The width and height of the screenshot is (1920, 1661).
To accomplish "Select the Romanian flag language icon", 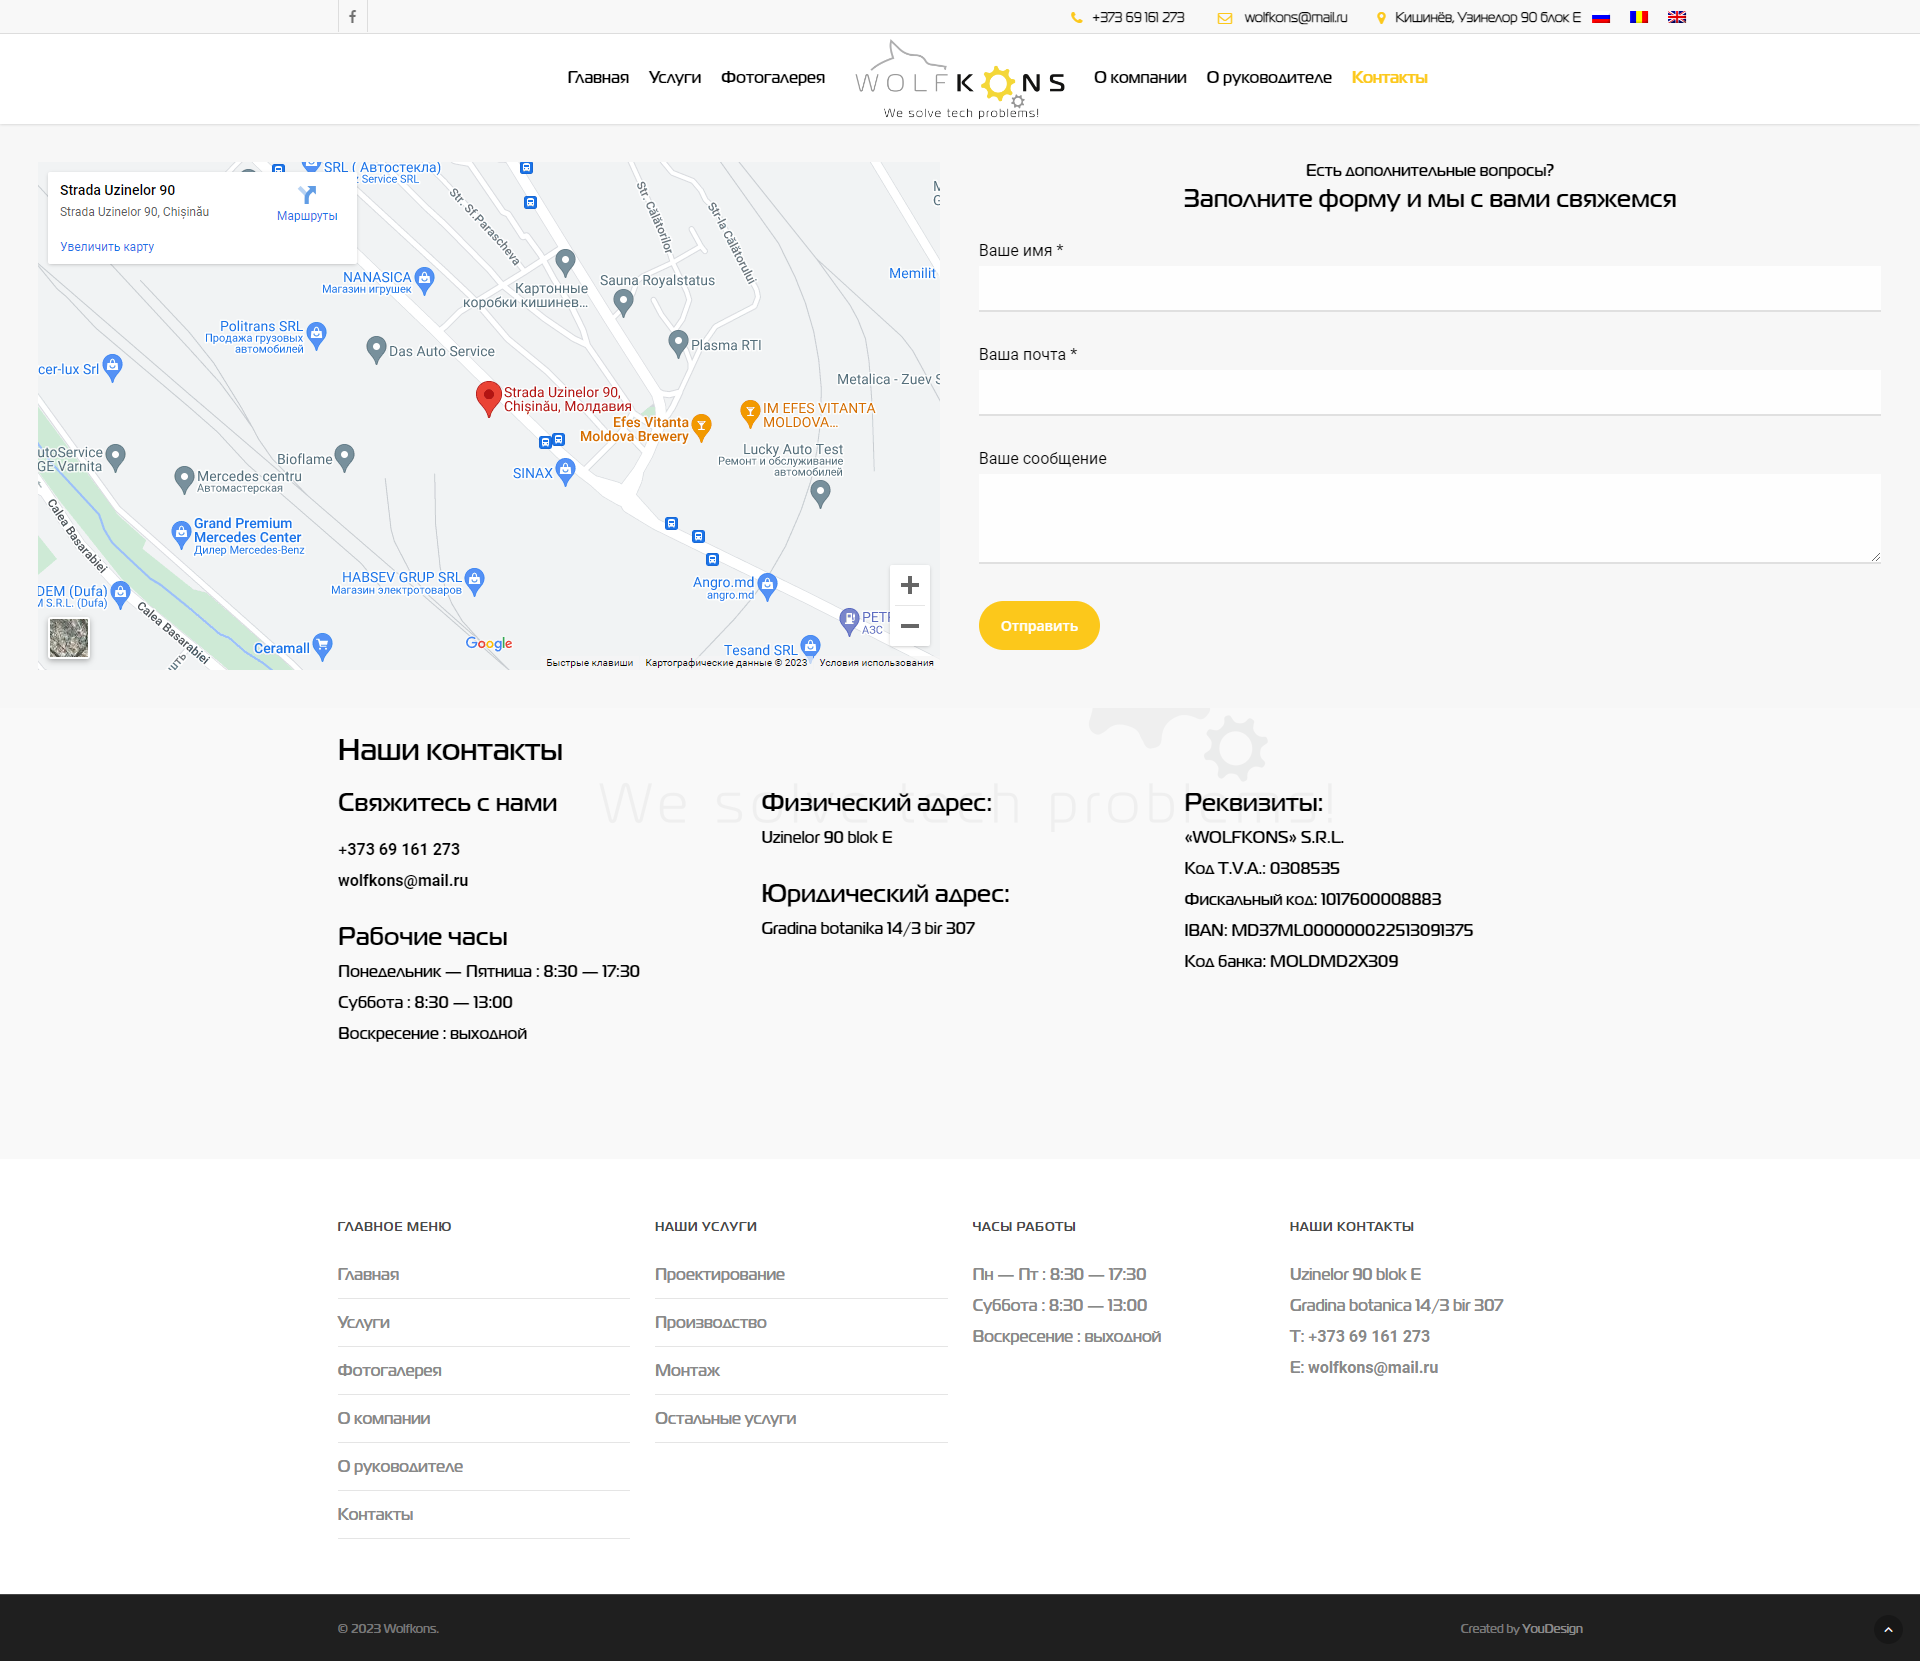I will coord(1638,17).
